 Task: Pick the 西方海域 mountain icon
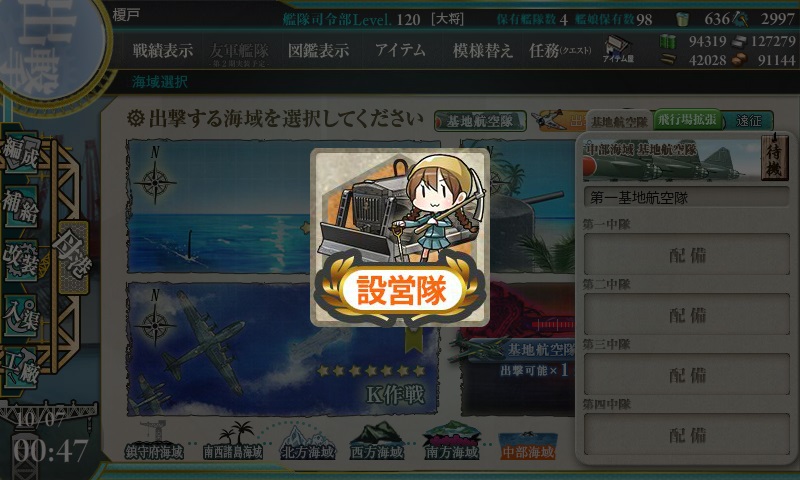pos(377,441)
